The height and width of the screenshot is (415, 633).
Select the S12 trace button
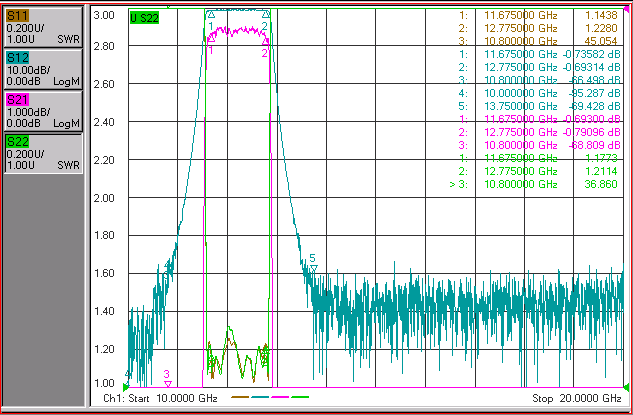coord(43,69)
